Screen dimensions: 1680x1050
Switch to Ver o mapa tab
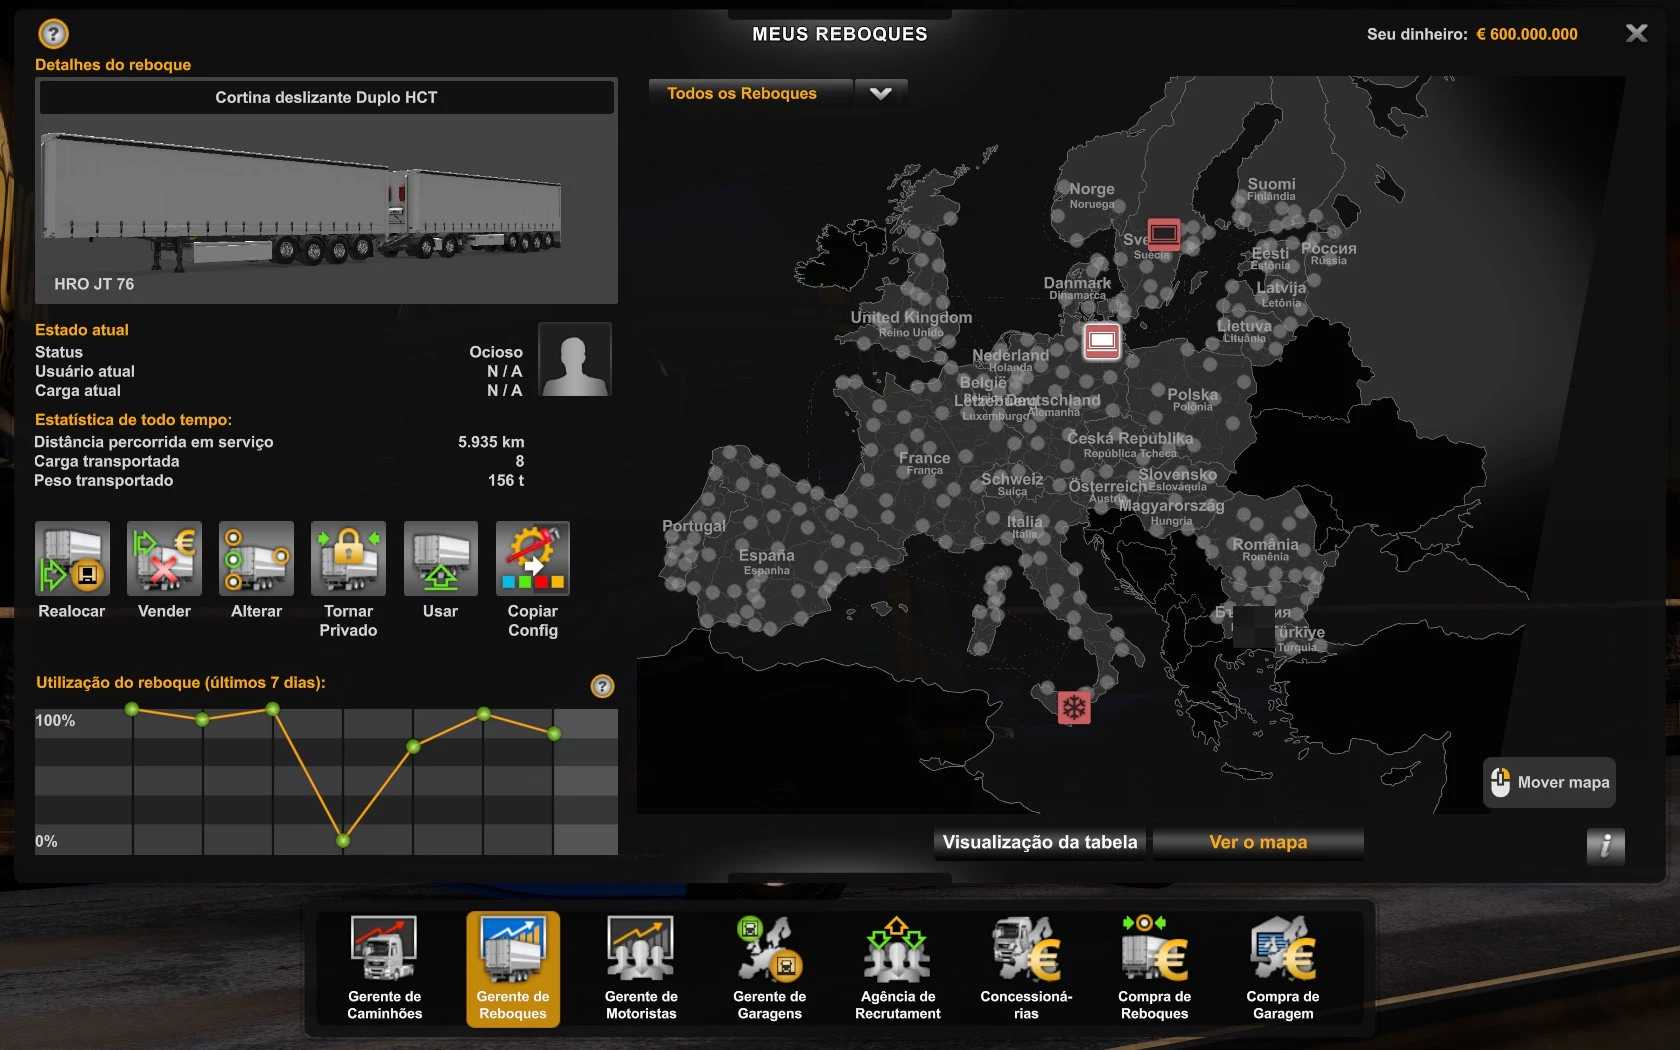[1257, 842]
